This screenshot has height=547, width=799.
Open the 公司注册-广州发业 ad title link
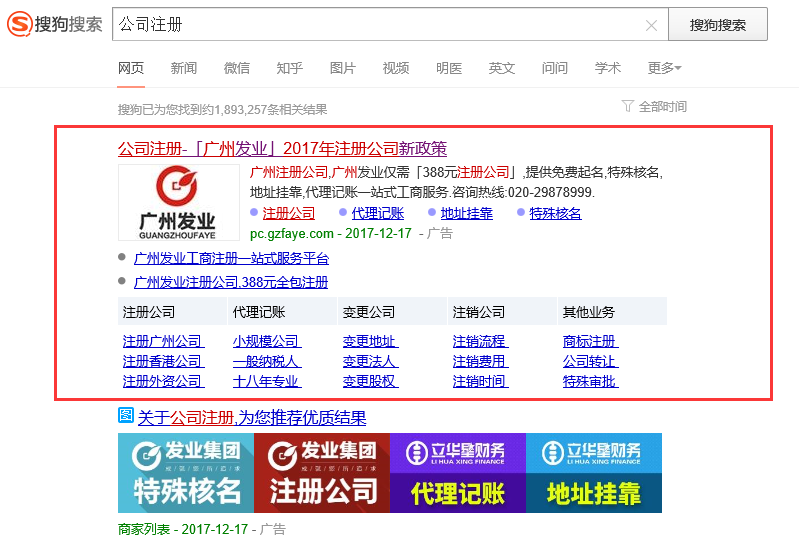point(282,149)
